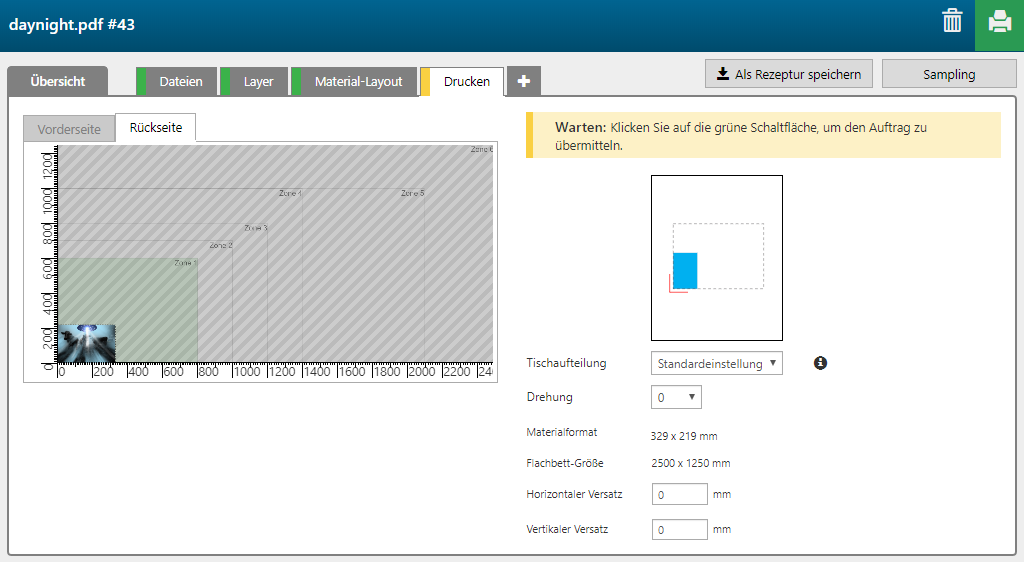Open the Drehung rotation dropdown
This screenshot has width=1024, height=562.
point(676,397)
